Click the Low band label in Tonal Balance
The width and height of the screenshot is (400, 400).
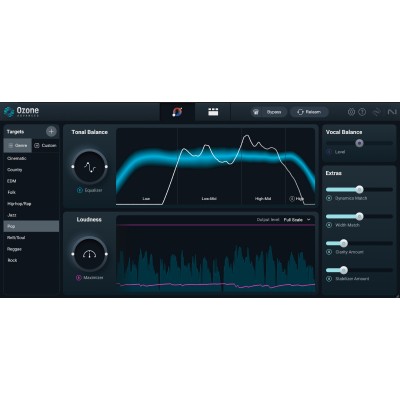click(x=146, y=199)
